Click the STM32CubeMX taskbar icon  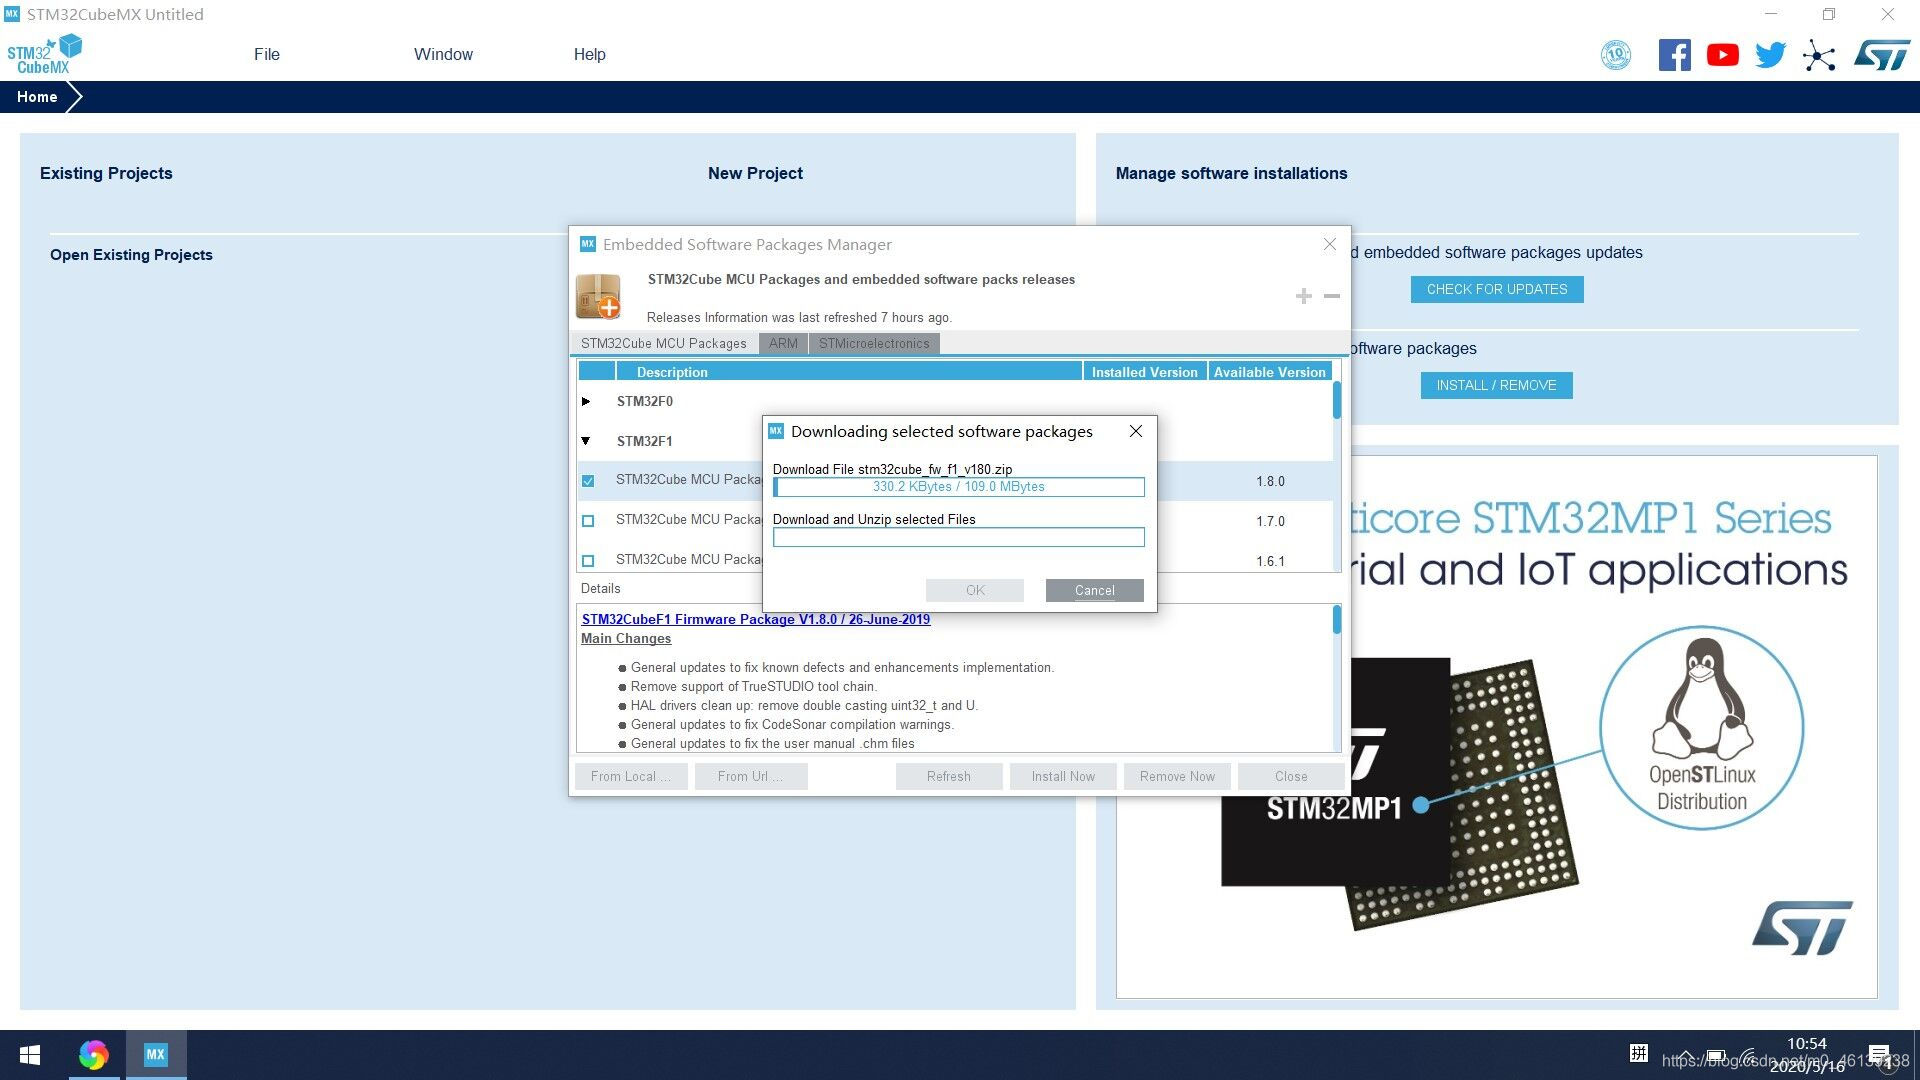(x=157, y=1055)
